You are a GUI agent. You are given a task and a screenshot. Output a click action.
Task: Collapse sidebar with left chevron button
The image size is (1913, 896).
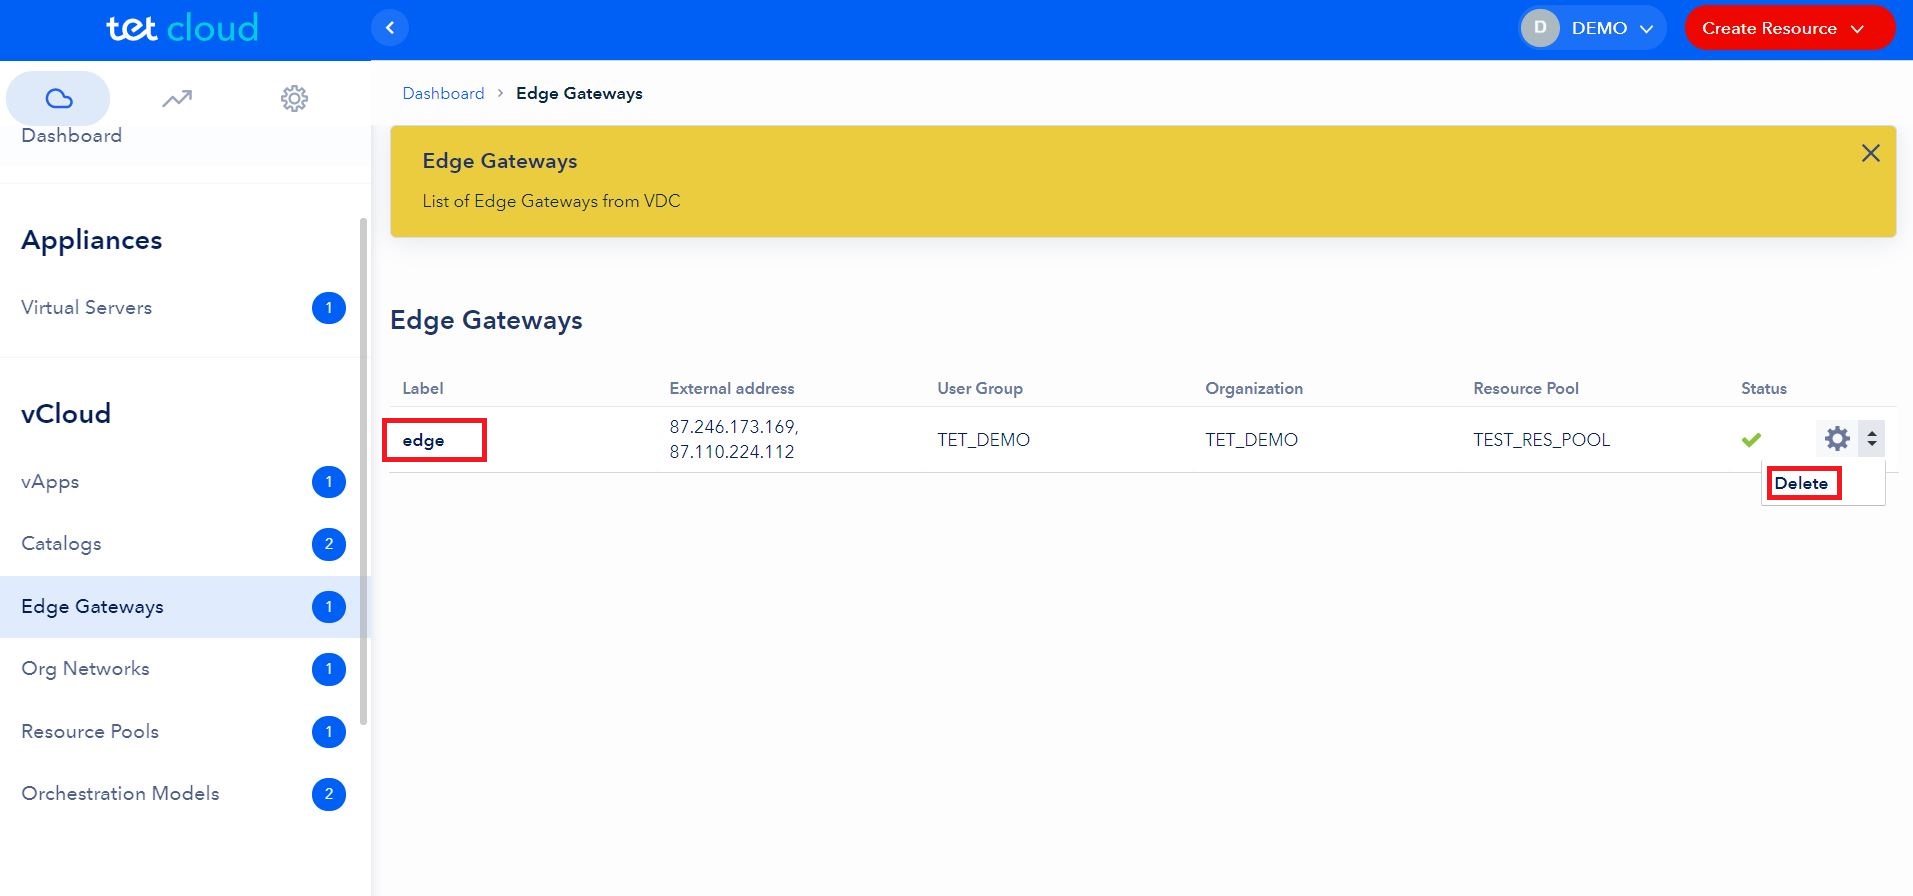(390, 28)
